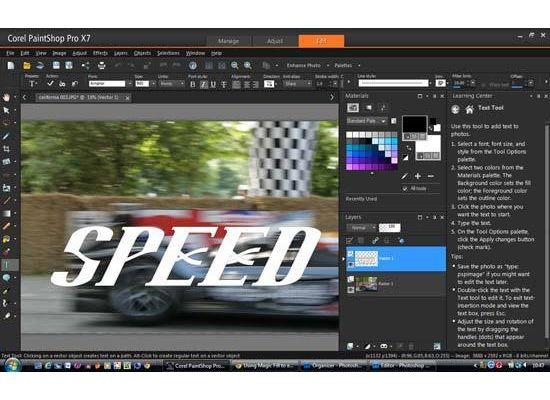
Task: Click the Print icon
Action: click(102, 65)
